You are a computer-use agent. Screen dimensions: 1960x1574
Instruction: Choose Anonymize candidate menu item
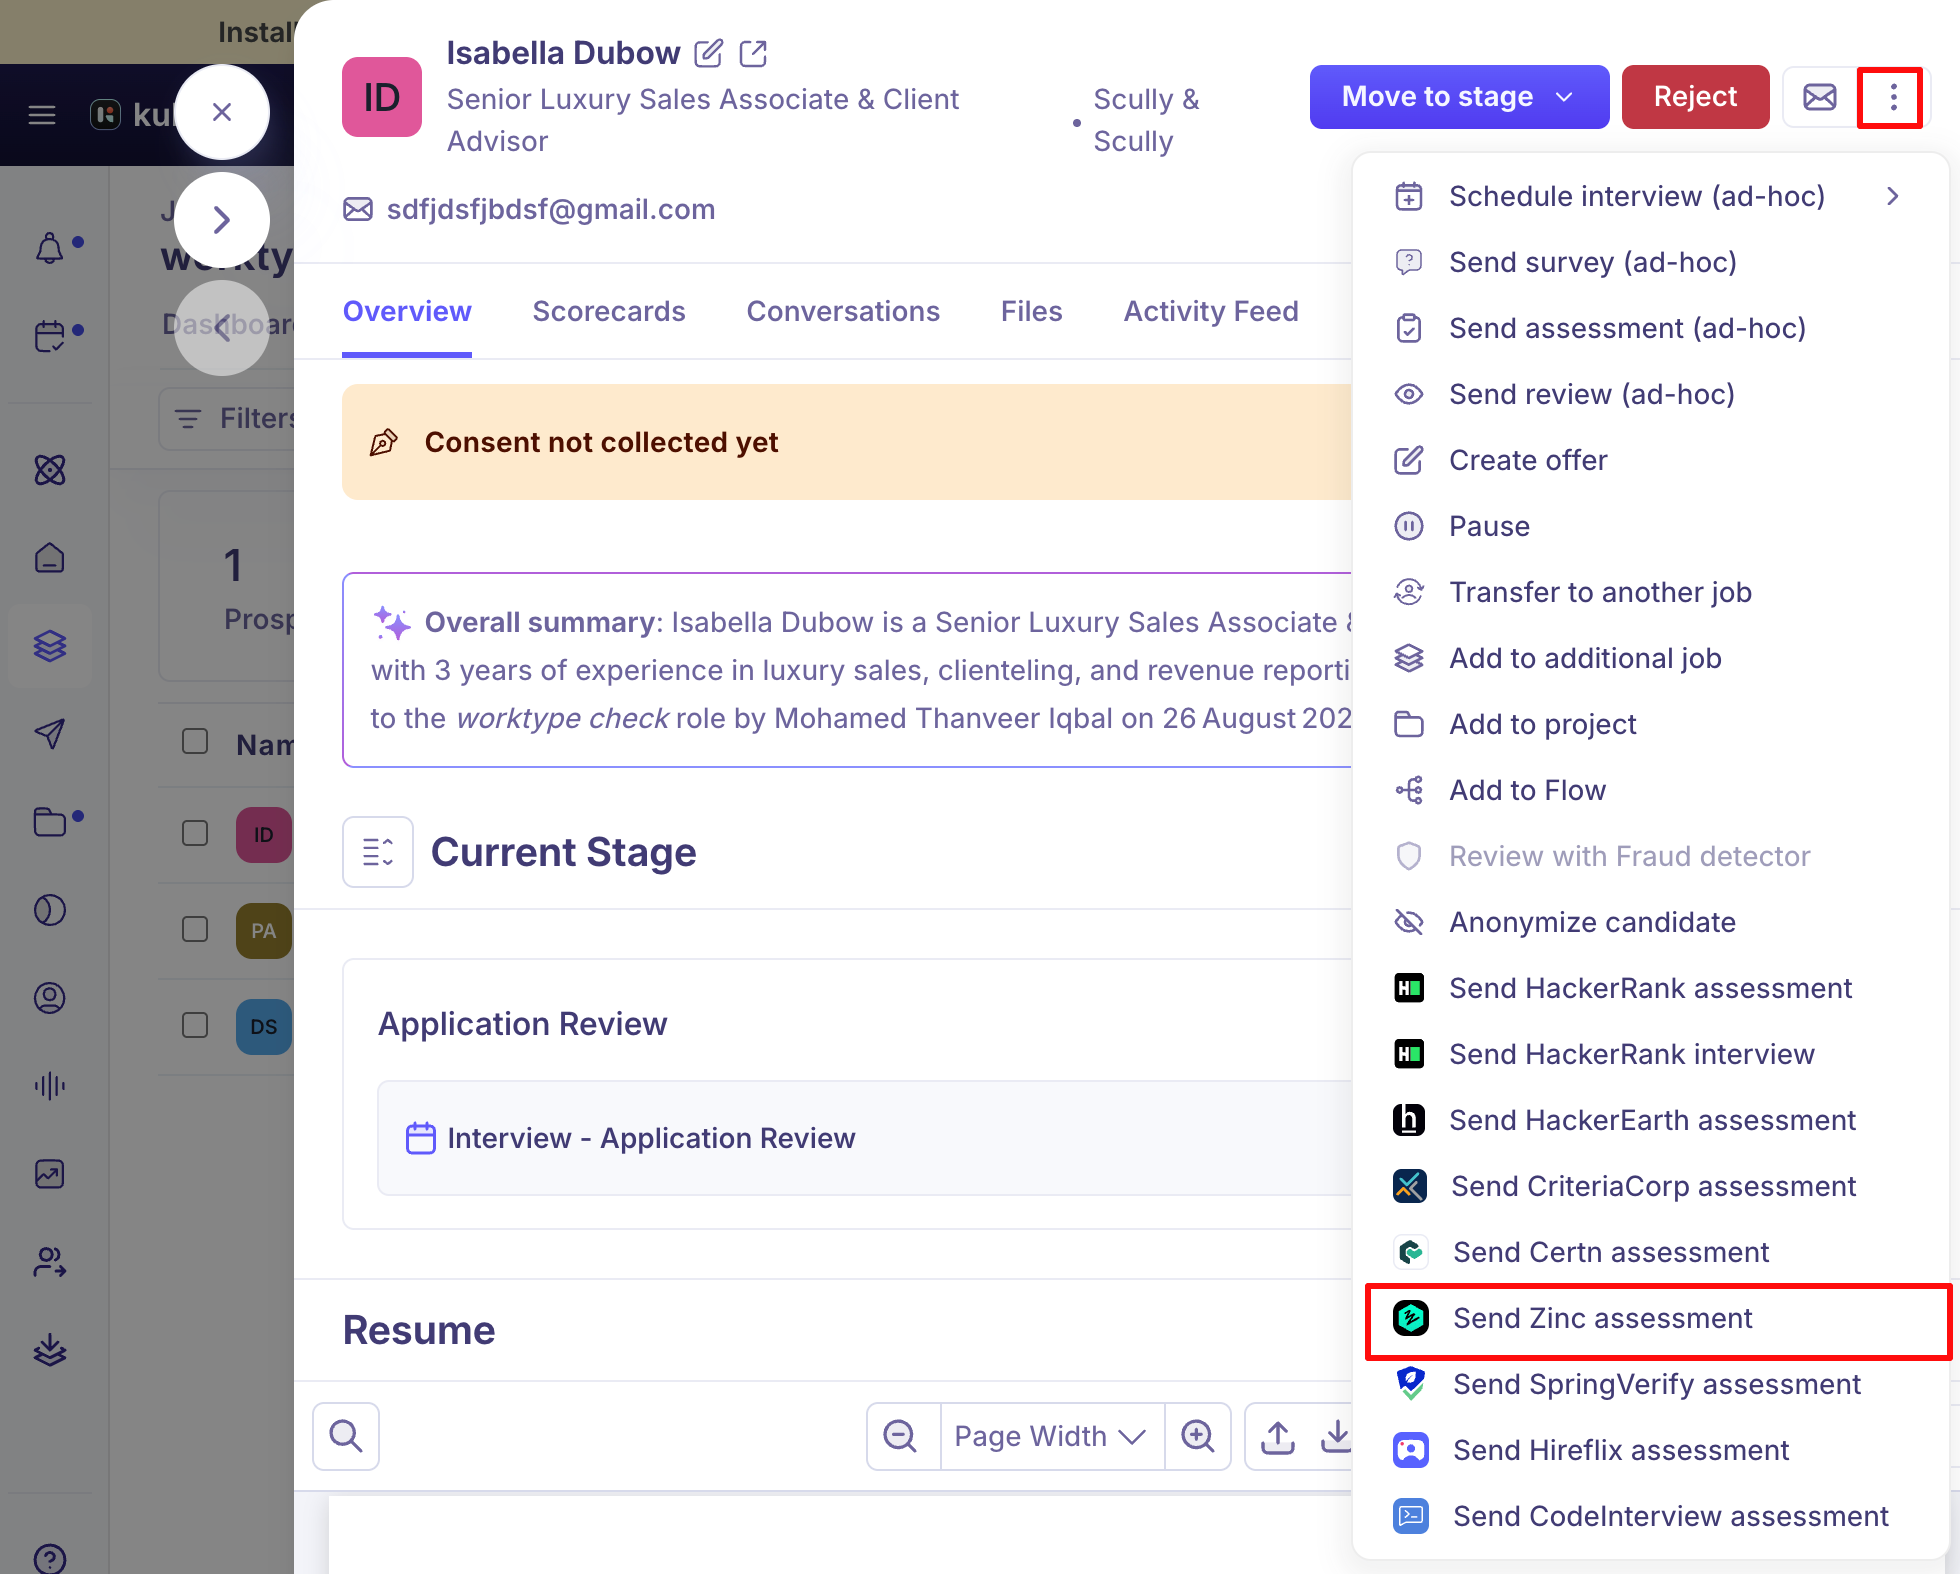click(1650, 922)
